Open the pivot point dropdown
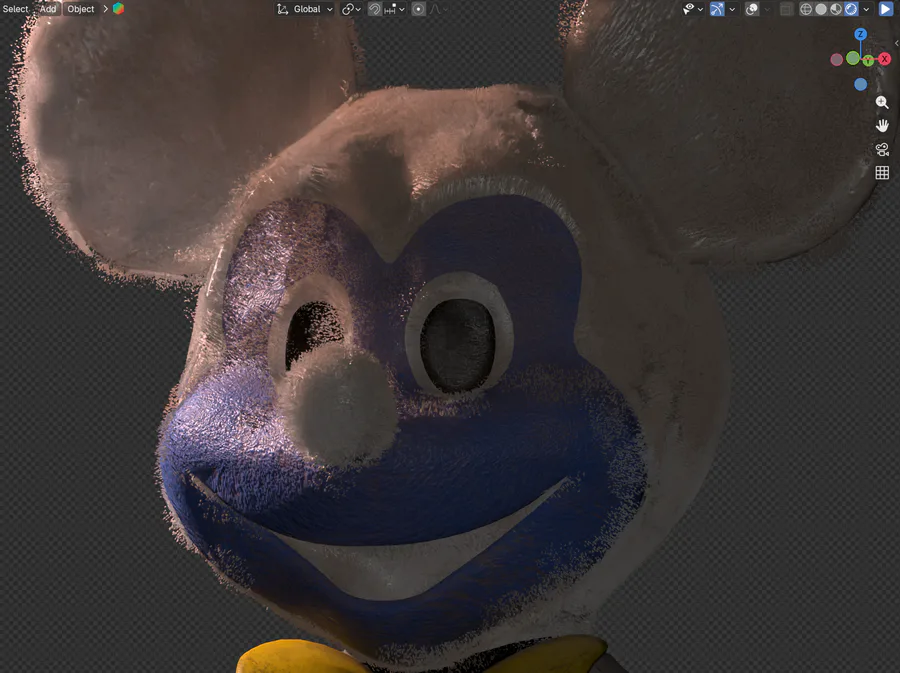 pyautogui.click(x=351, y=9)
